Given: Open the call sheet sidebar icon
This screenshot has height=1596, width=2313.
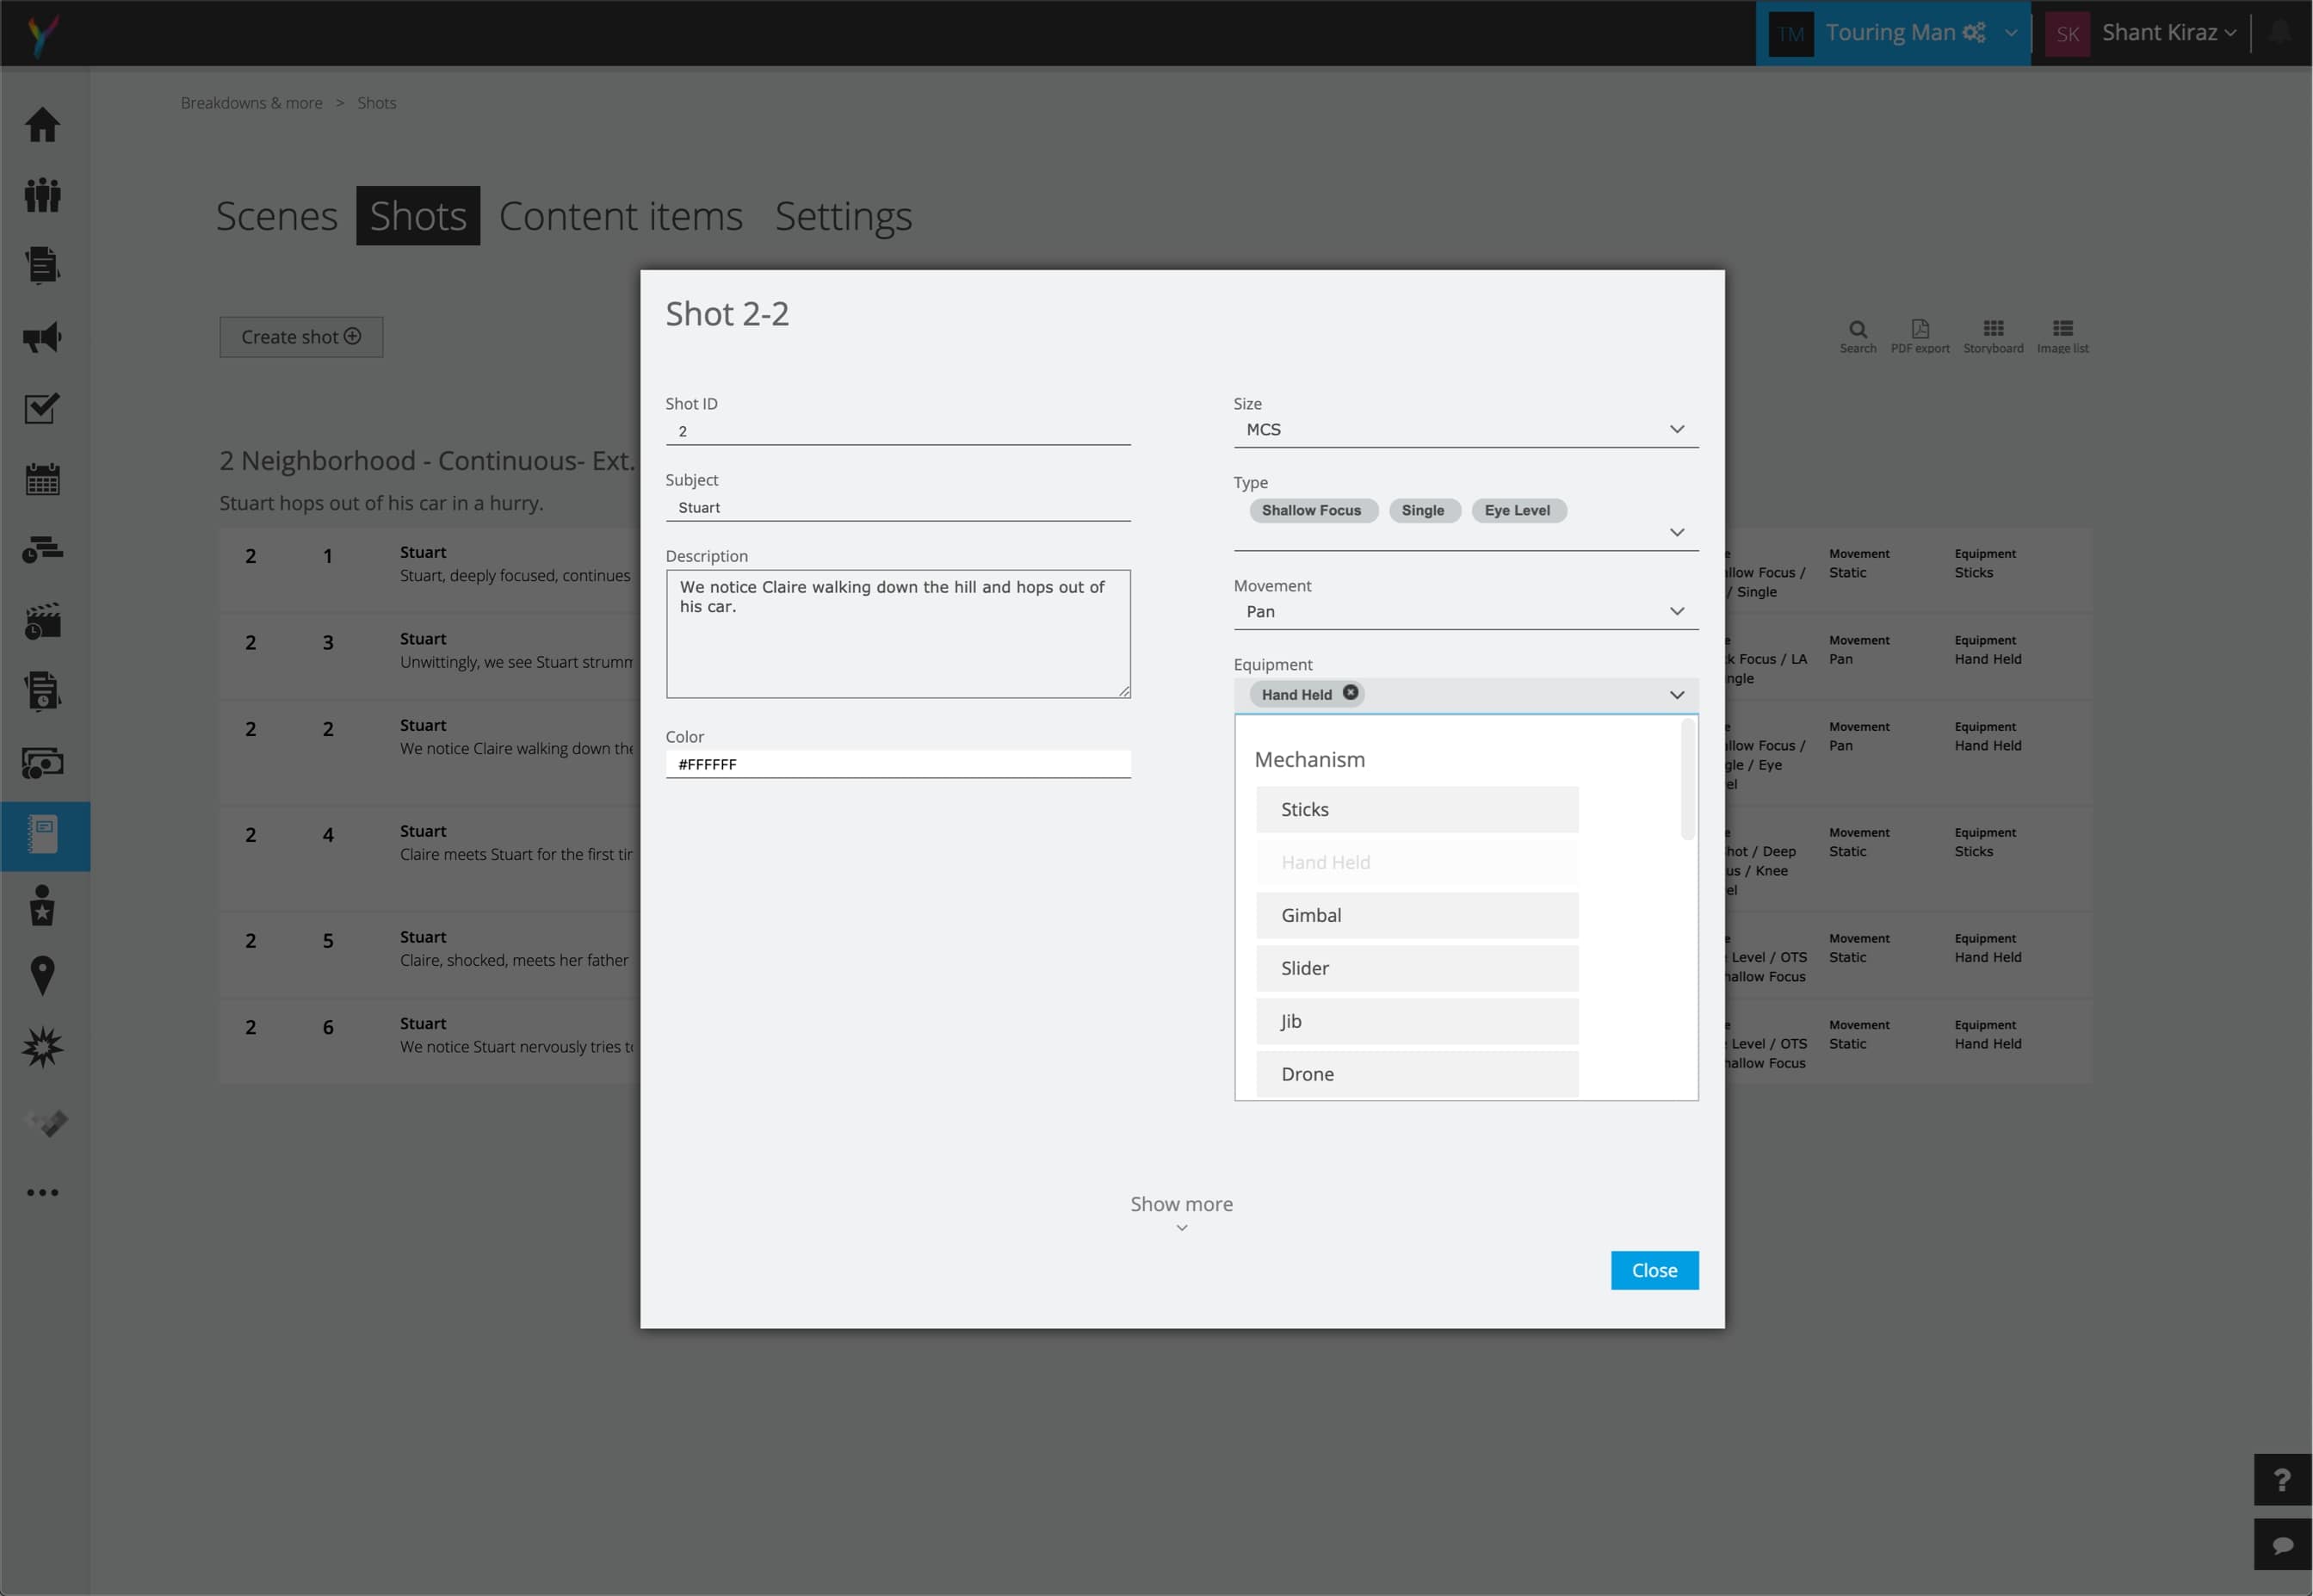Looking at the screenshot, I should (42, 691).
